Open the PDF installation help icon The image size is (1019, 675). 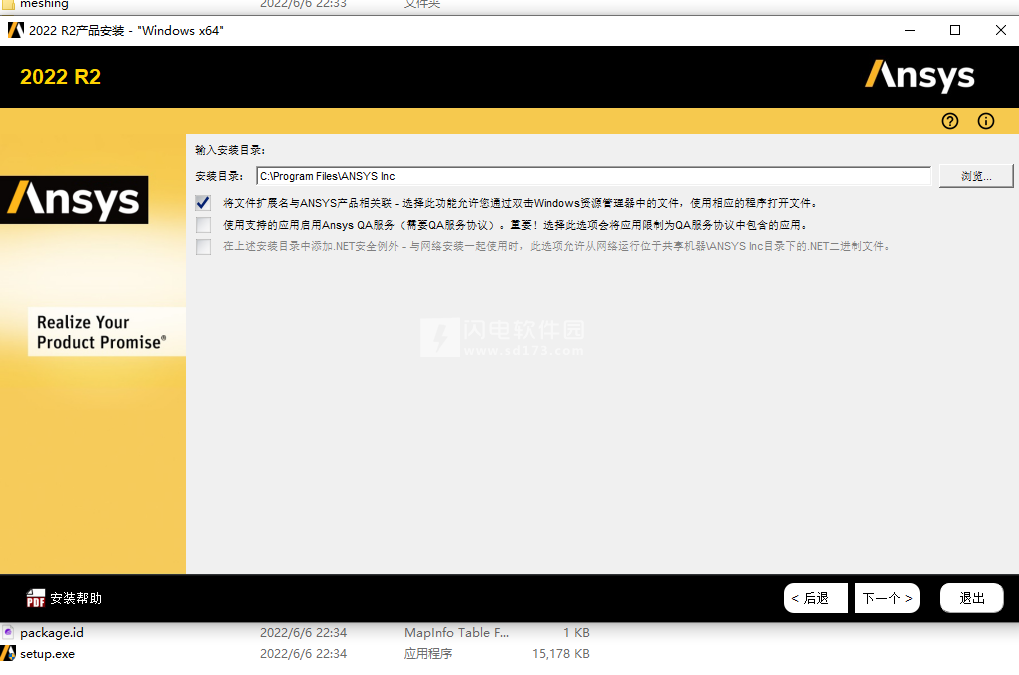(36, 598)
